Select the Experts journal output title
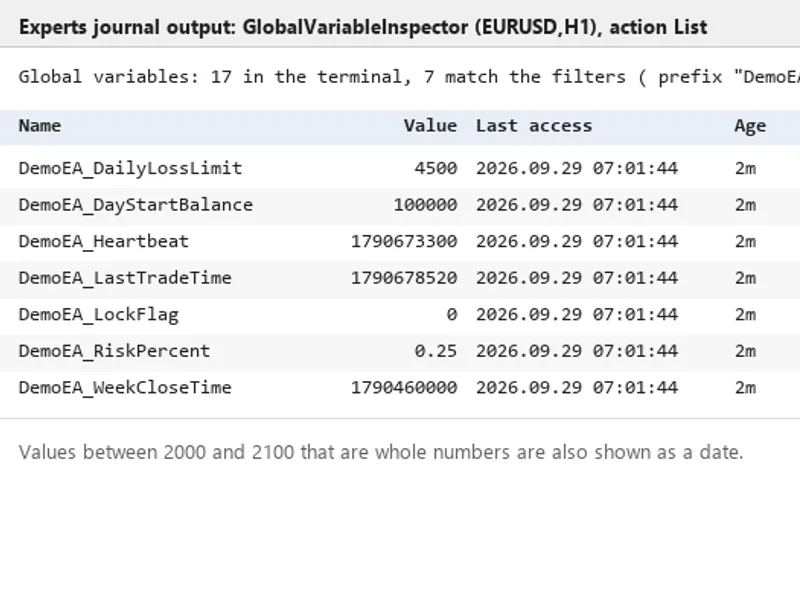This screenshot has height=600, width=800. (363, 27)
